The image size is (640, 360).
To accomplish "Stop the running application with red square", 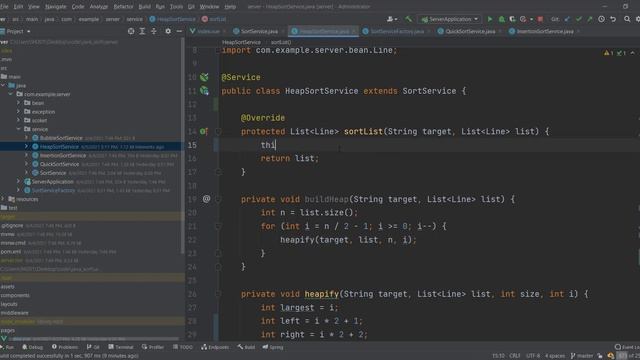I will pyautogui.click(x=540, y=19).
